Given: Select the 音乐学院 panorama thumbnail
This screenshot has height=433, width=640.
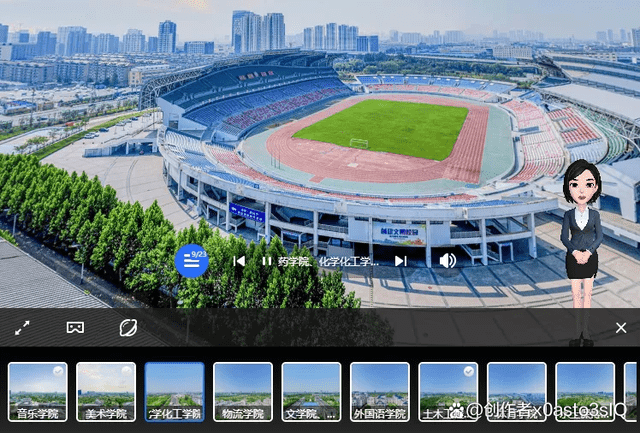Looking at the screenshot, I should 38,392.
